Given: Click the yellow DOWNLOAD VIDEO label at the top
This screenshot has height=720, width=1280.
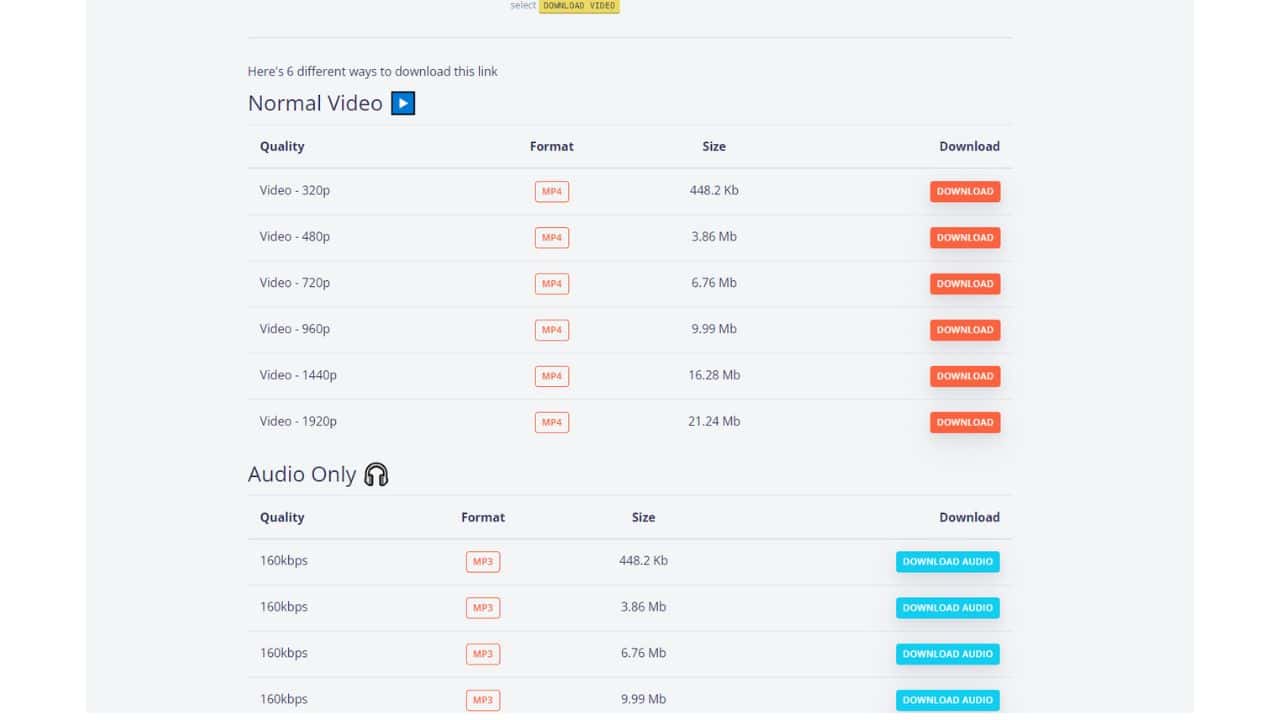Looking at the screenshot, I should point(579,5).
